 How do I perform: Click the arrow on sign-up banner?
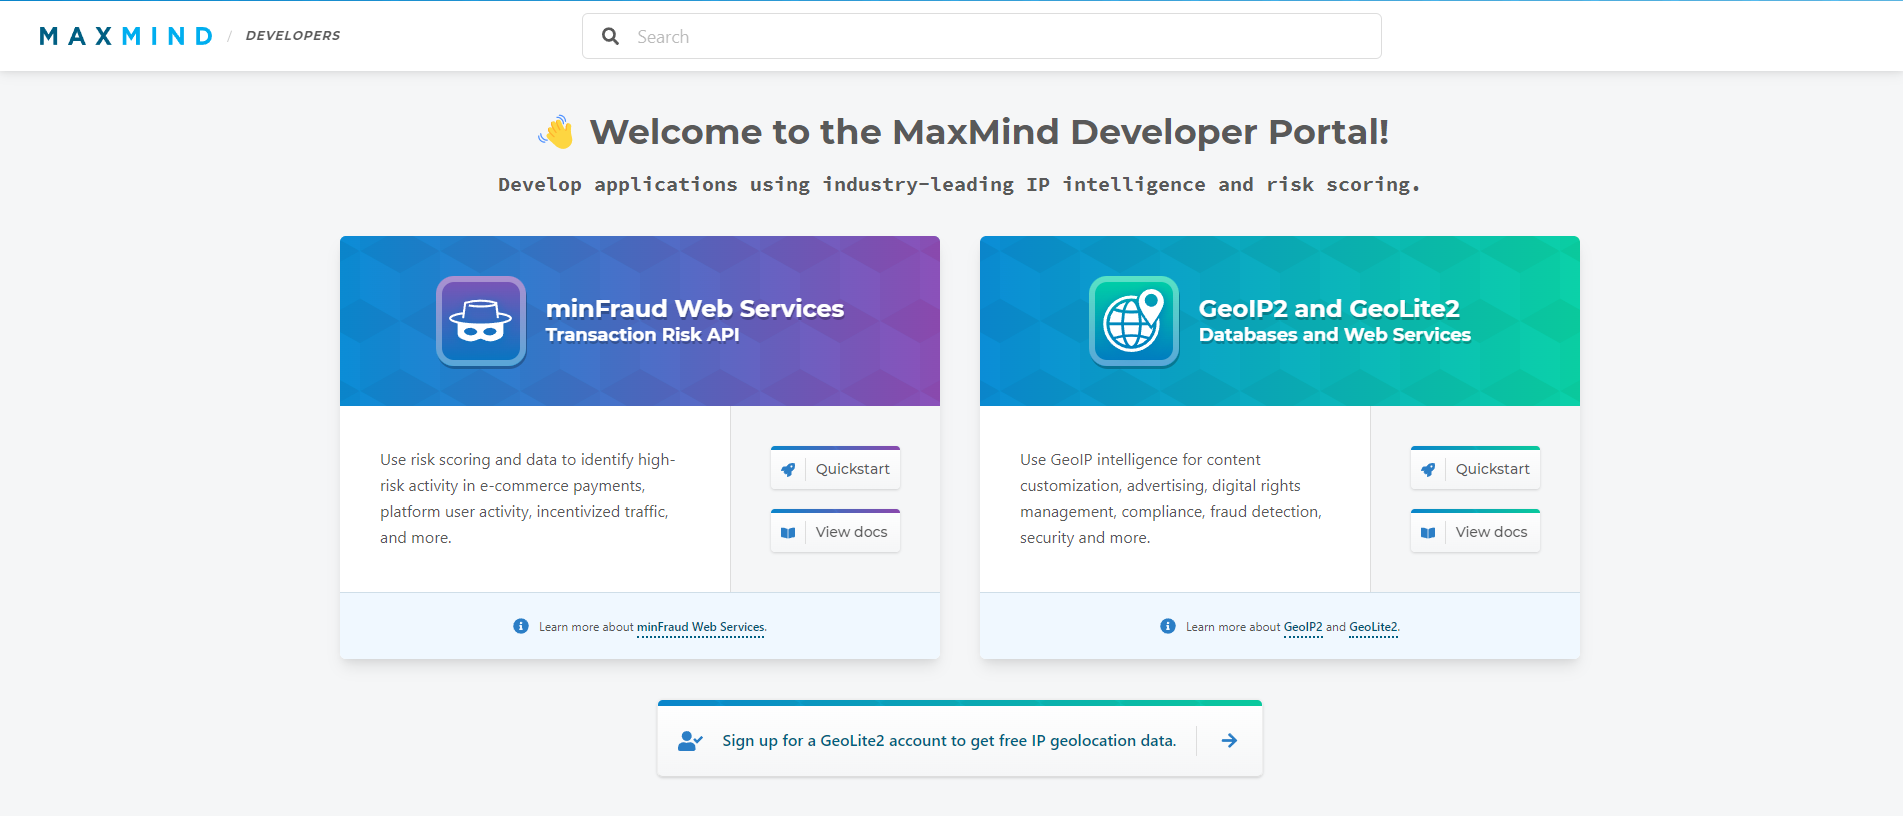1230,740
